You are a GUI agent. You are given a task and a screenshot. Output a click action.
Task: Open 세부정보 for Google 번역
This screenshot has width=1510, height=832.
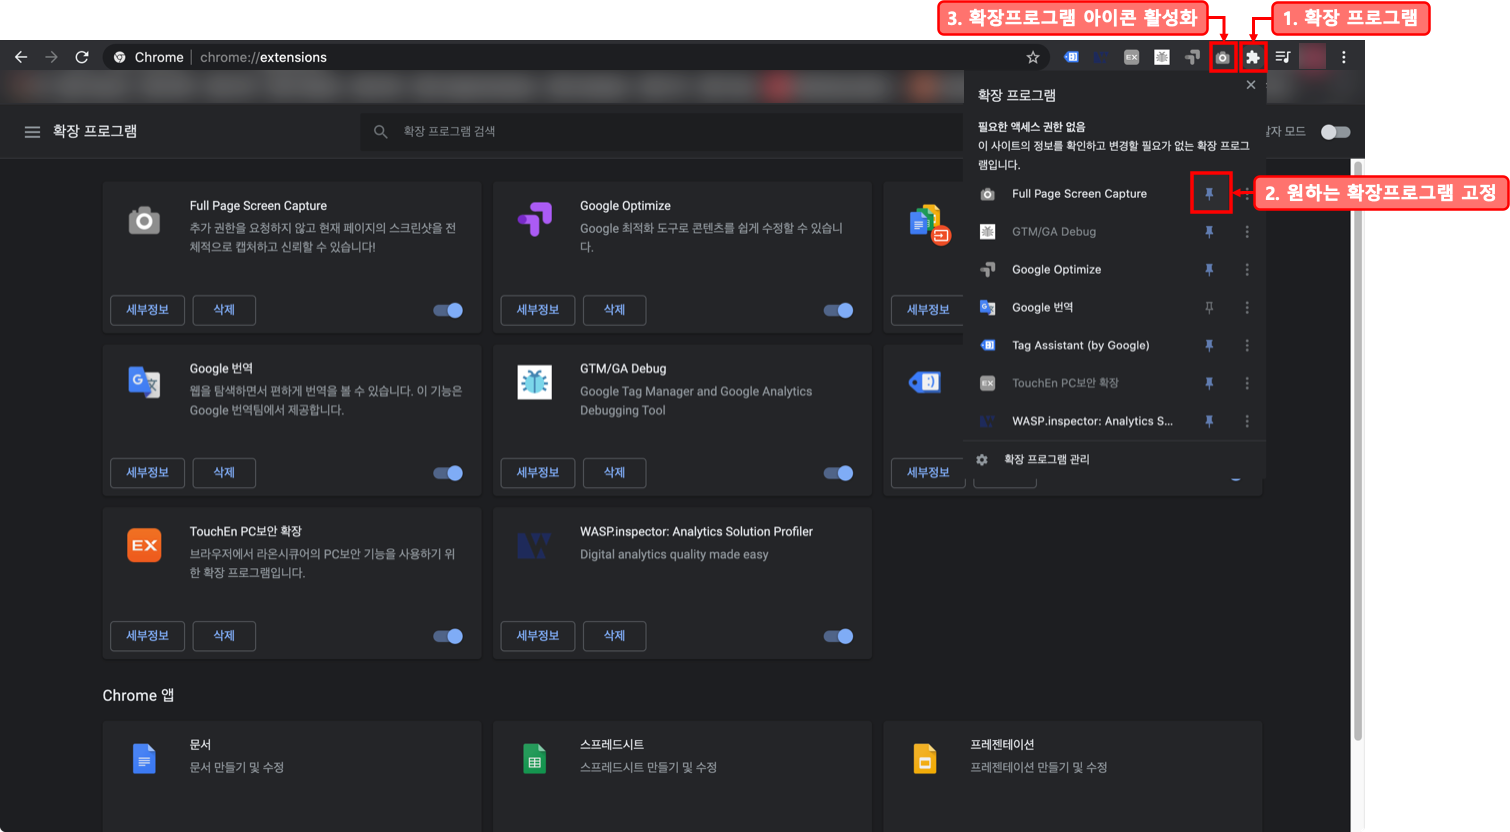click(x=147, y=473)
